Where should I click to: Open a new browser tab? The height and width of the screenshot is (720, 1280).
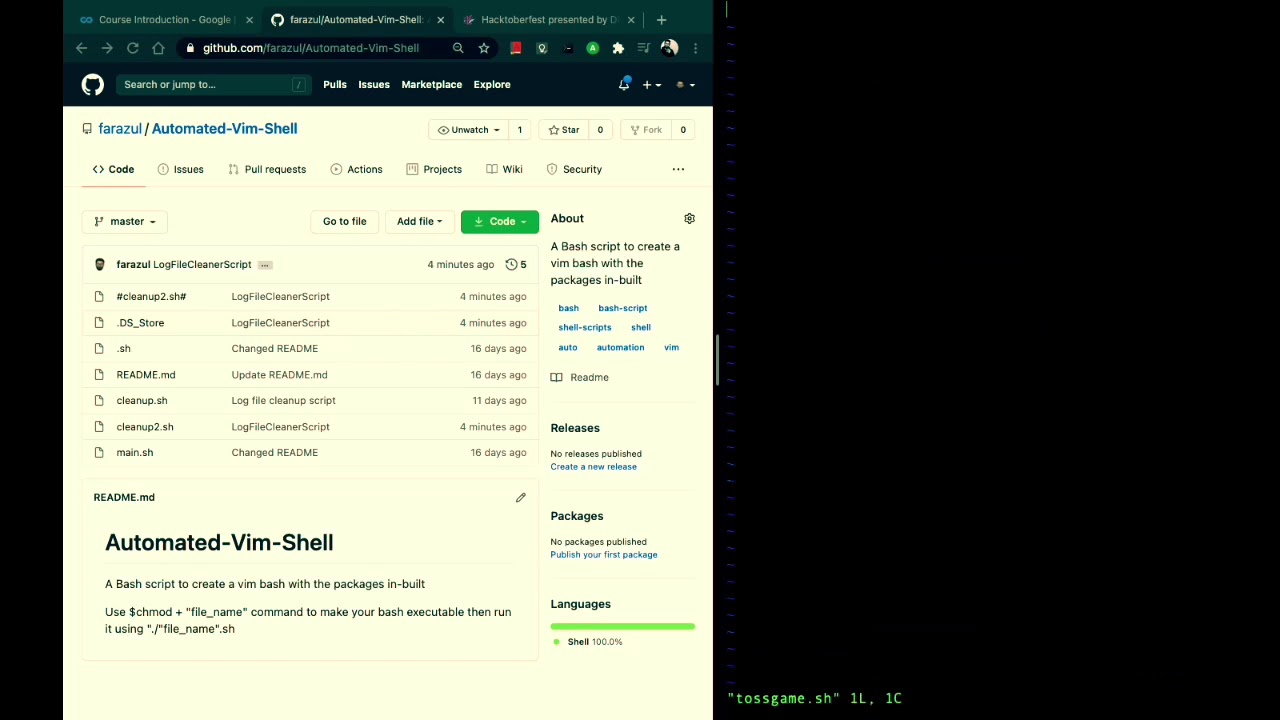(661, 19)
